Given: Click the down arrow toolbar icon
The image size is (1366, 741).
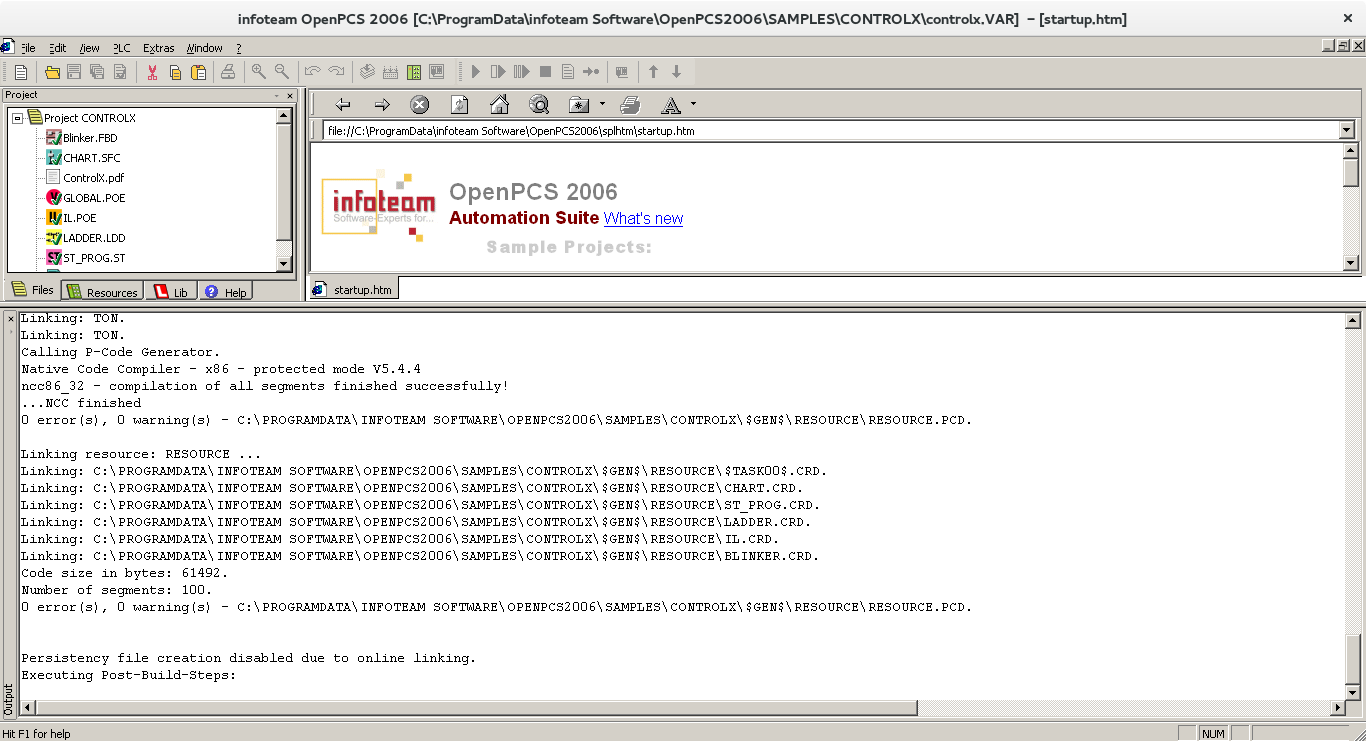Looking at the screenshot, I should pyautogui.click(x=676, y=72).
